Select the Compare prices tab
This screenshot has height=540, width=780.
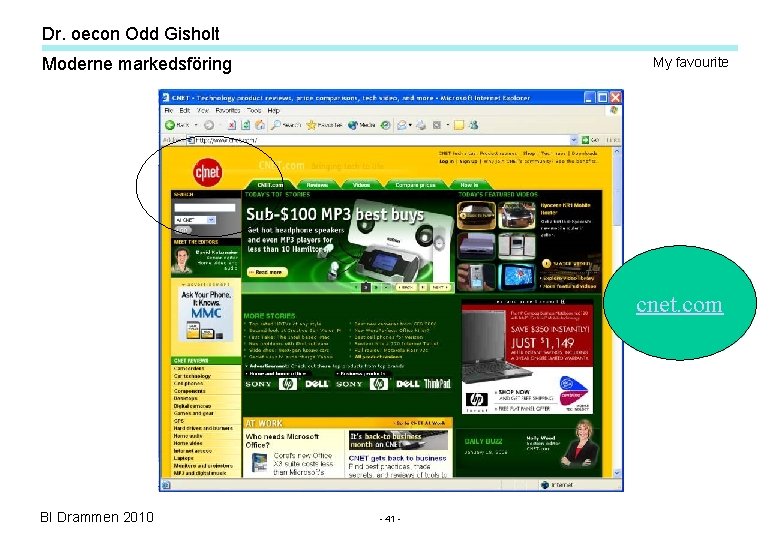[x=415, y=184]
